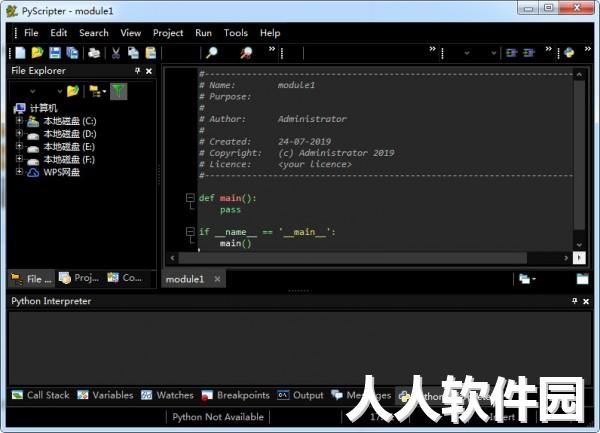
Task: Open the Tools menu
Action: (x=236, y=33)
